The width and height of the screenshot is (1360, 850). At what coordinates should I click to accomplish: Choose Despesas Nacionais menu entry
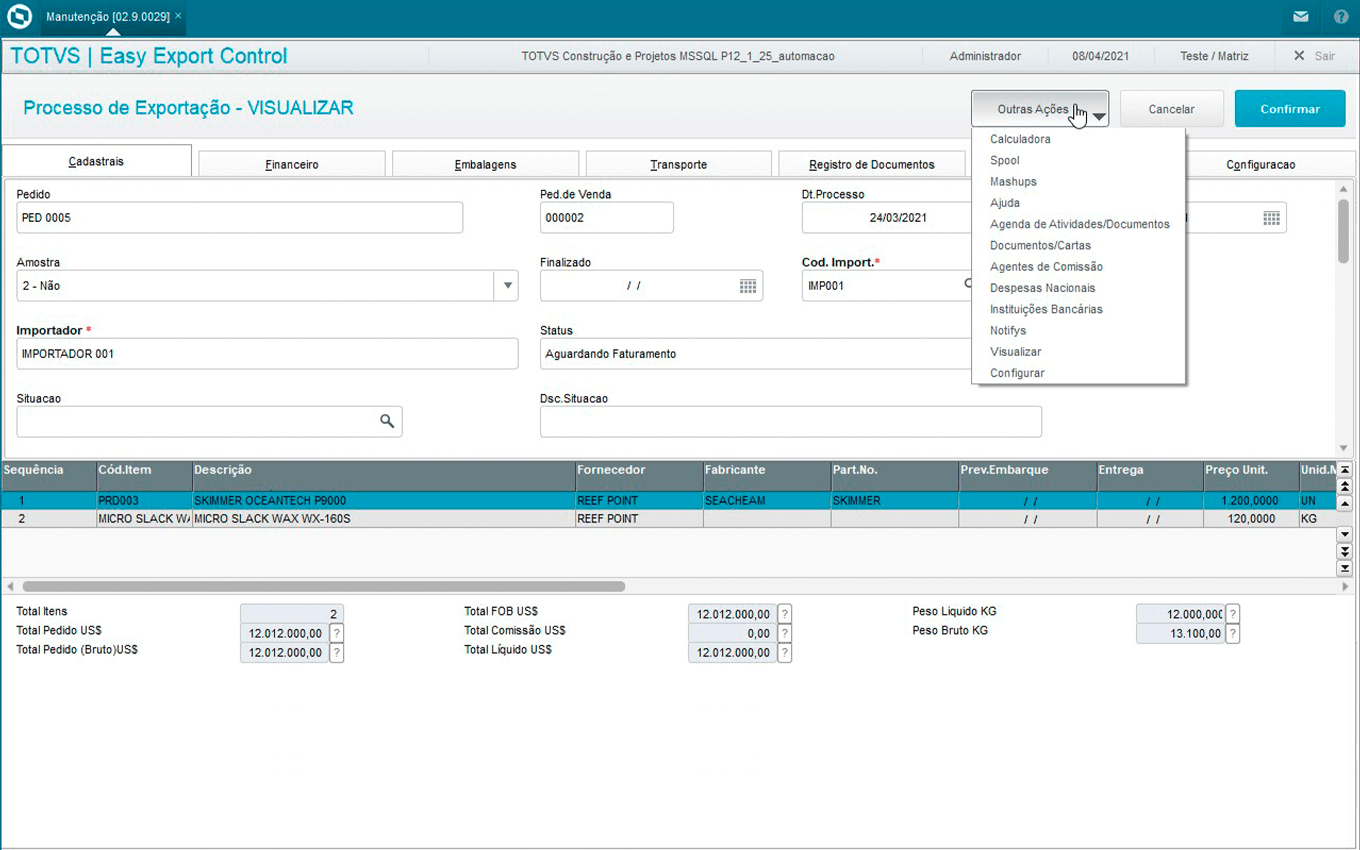[1042, 288]
